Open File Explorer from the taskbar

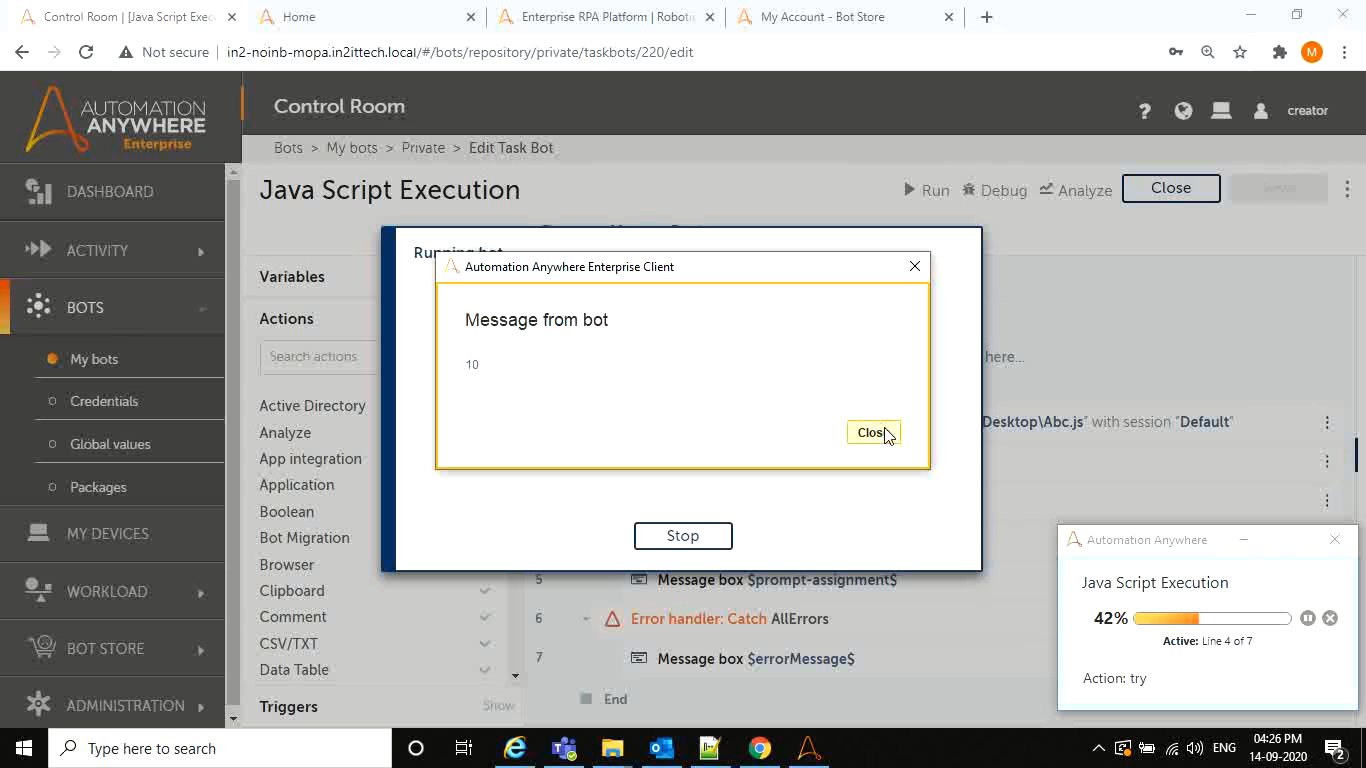click(x=612, y=748)
